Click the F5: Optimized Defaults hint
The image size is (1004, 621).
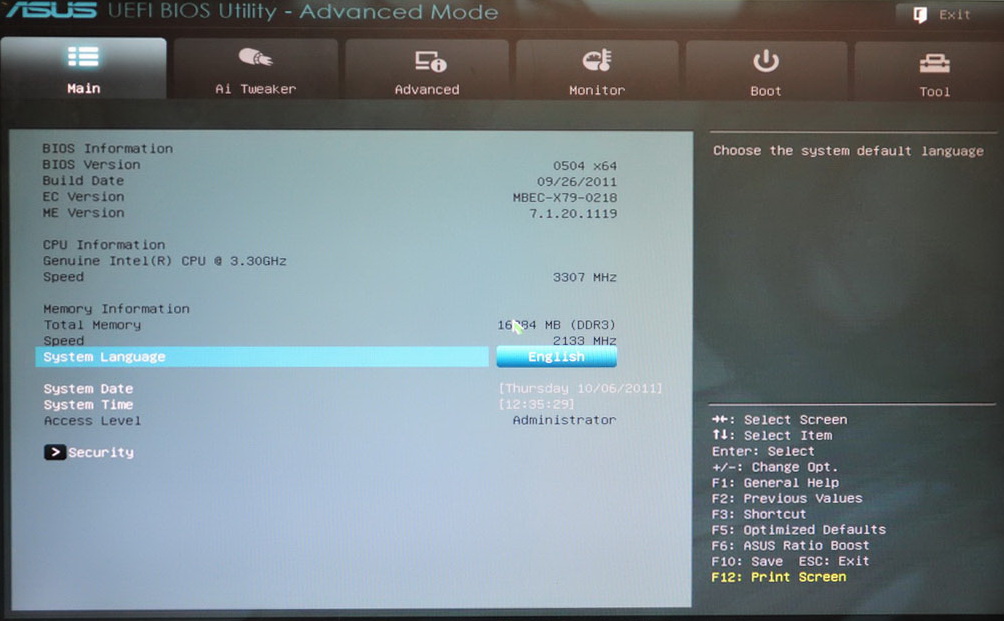[799, 529]
